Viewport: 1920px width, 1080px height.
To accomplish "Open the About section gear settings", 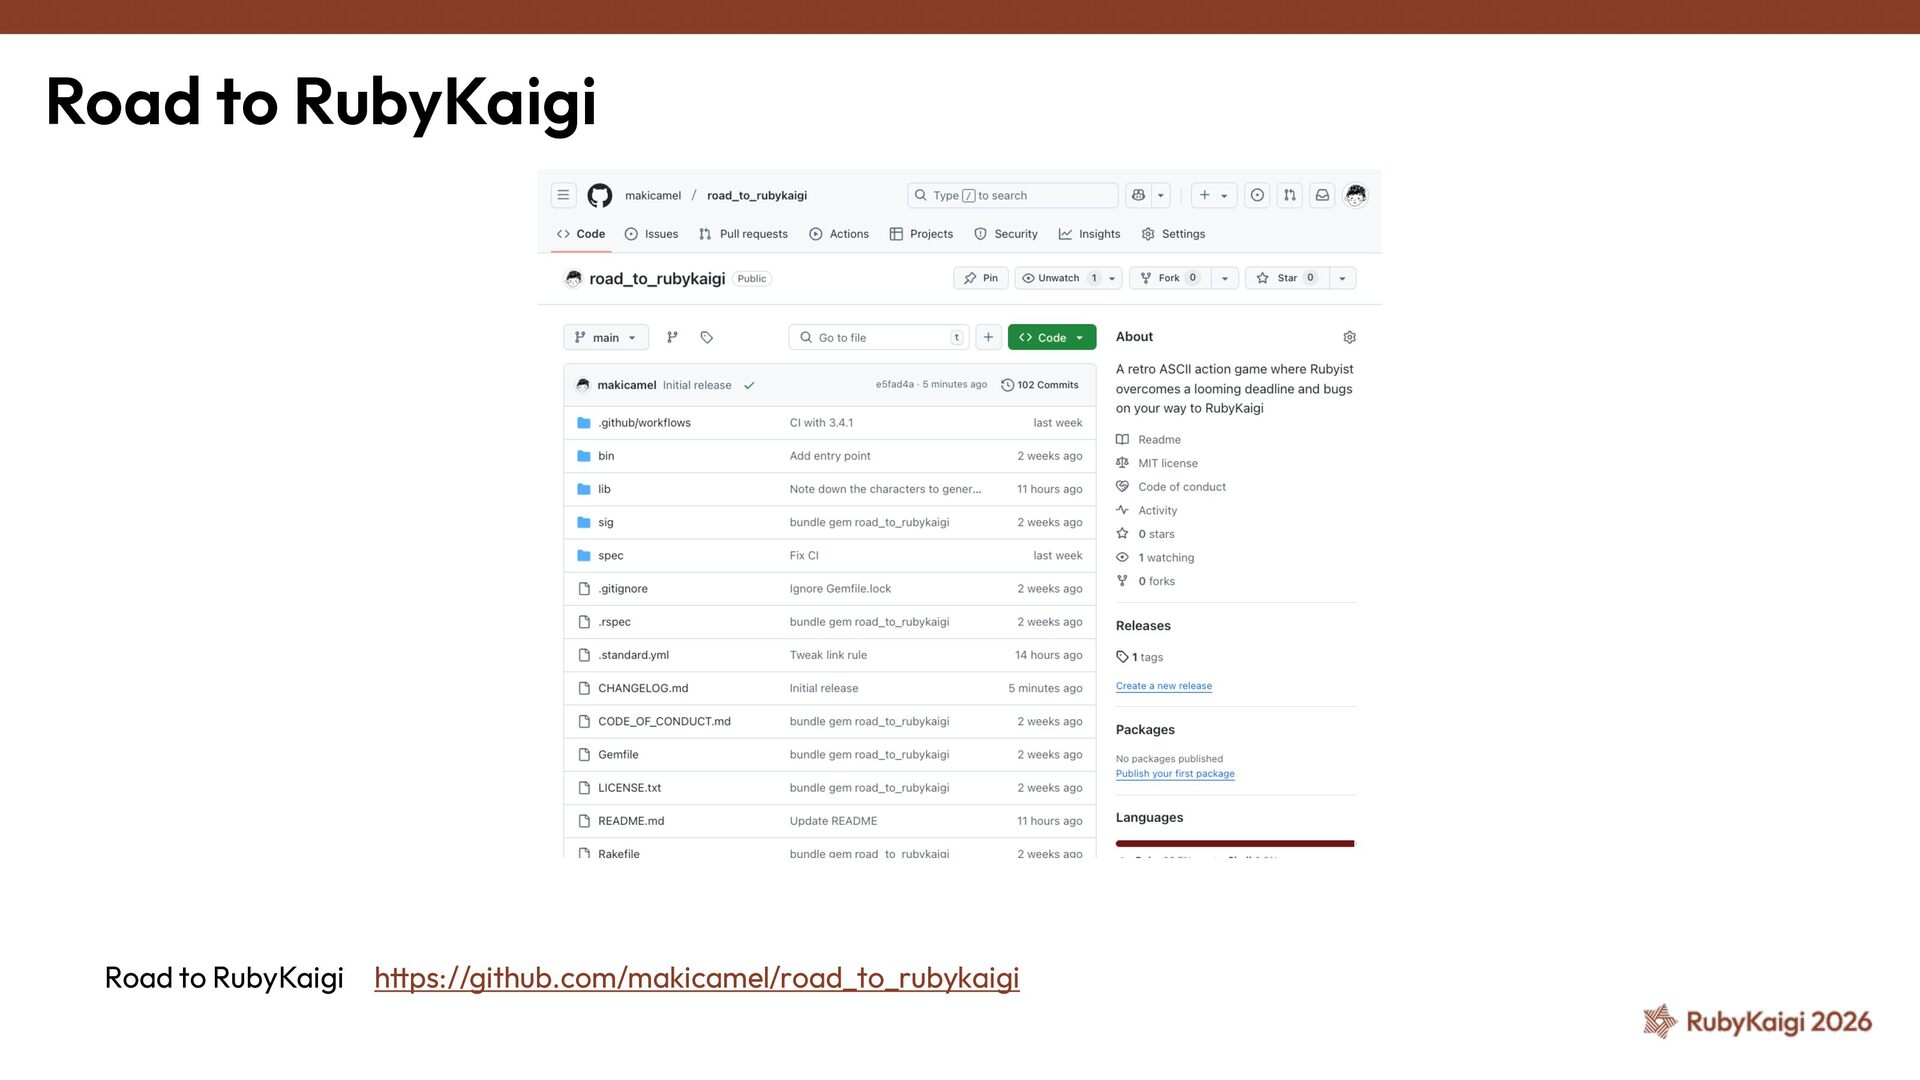I will [1349, 338].
